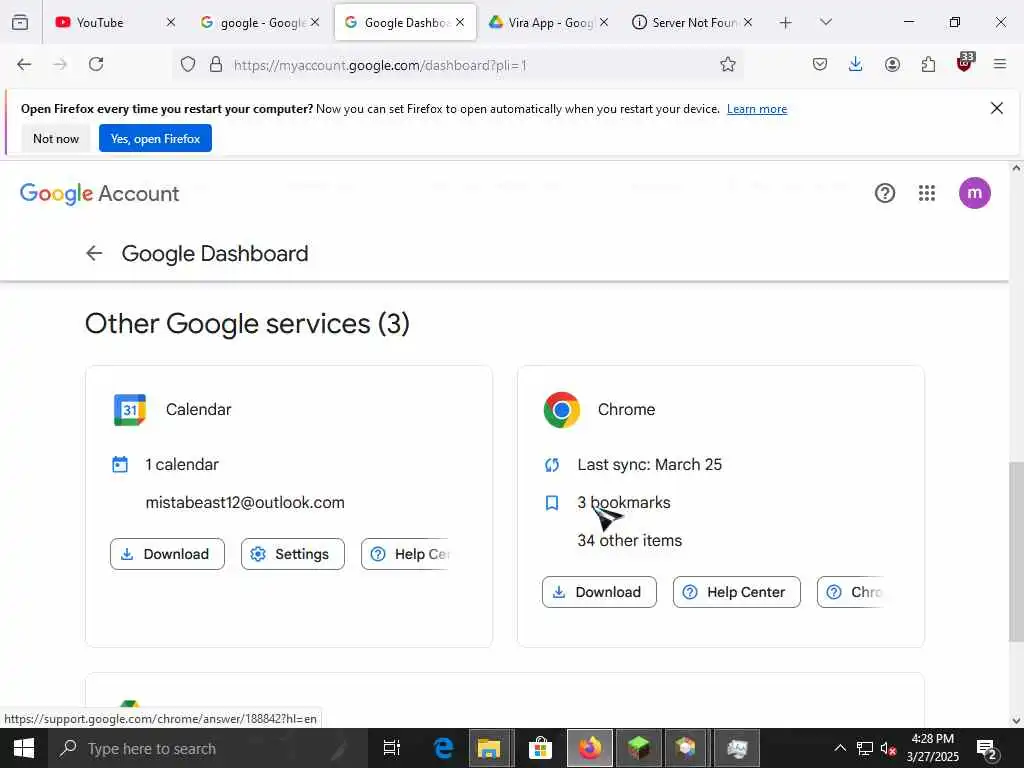Dismiss the Firefox startup notification bar

point(997,108)
